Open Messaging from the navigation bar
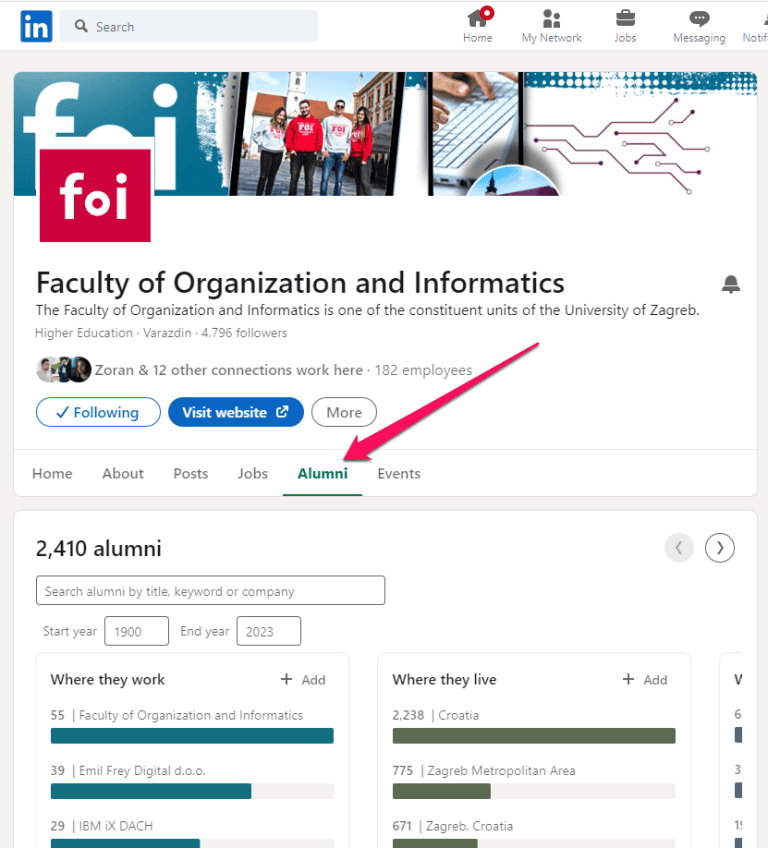Image resolution: width=768 pixels, height=848 pixels. coord(698,20)
